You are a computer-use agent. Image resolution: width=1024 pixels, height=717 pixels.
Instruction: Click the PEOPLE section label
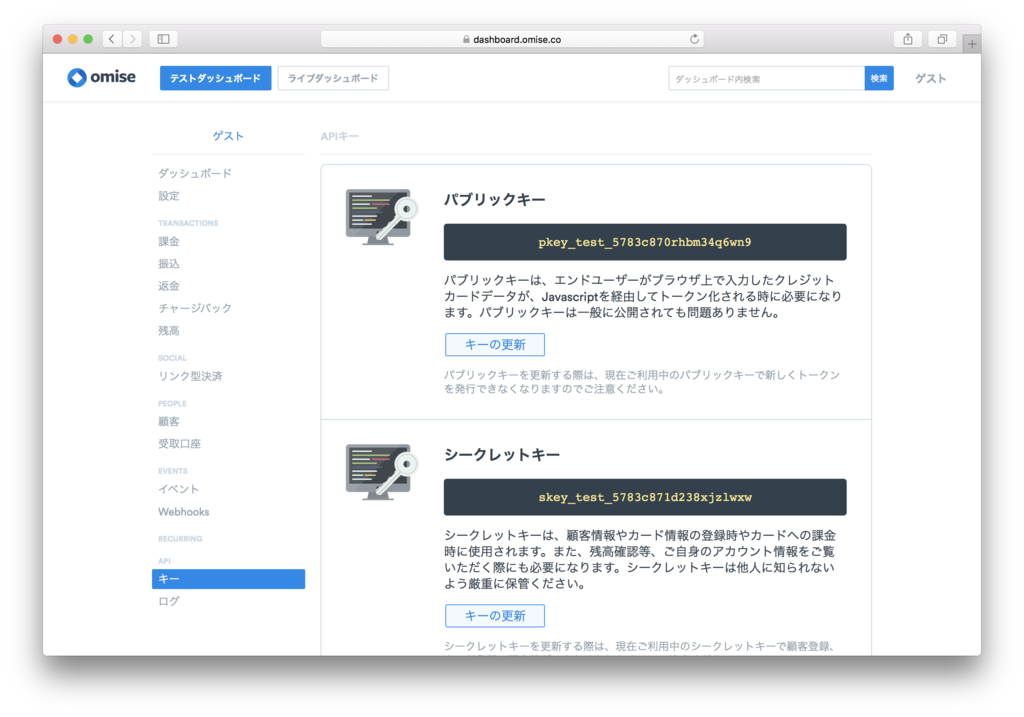pyautogui.click(x=172, y=404)
